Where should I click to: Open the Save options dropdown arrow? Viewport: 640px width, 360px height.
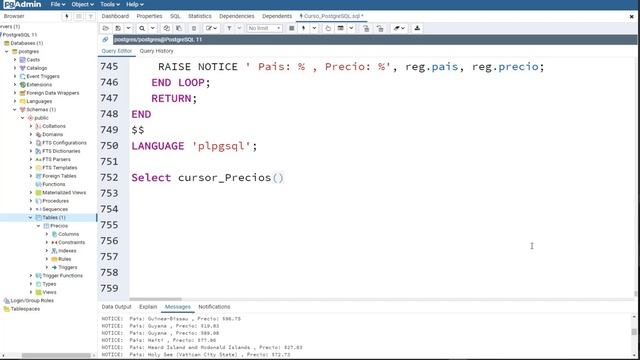pos(129,28)
